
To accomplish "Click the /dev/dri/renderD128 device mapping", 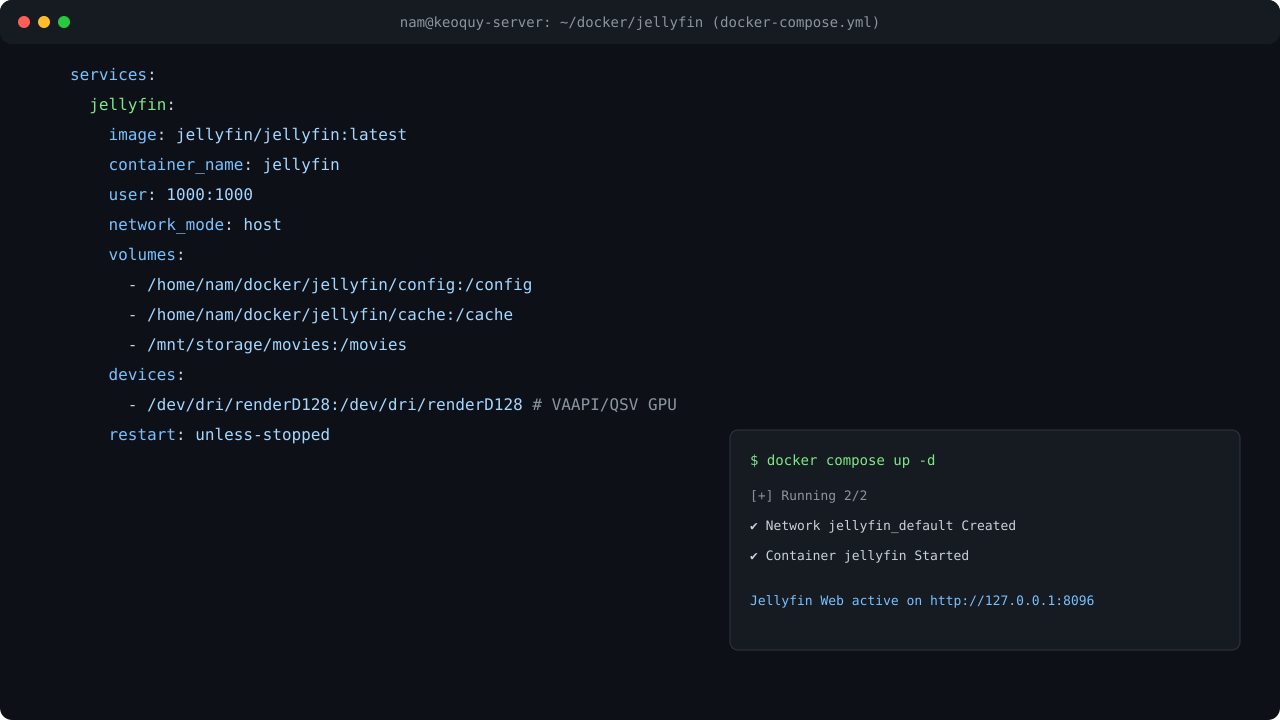I will point(335,405).
